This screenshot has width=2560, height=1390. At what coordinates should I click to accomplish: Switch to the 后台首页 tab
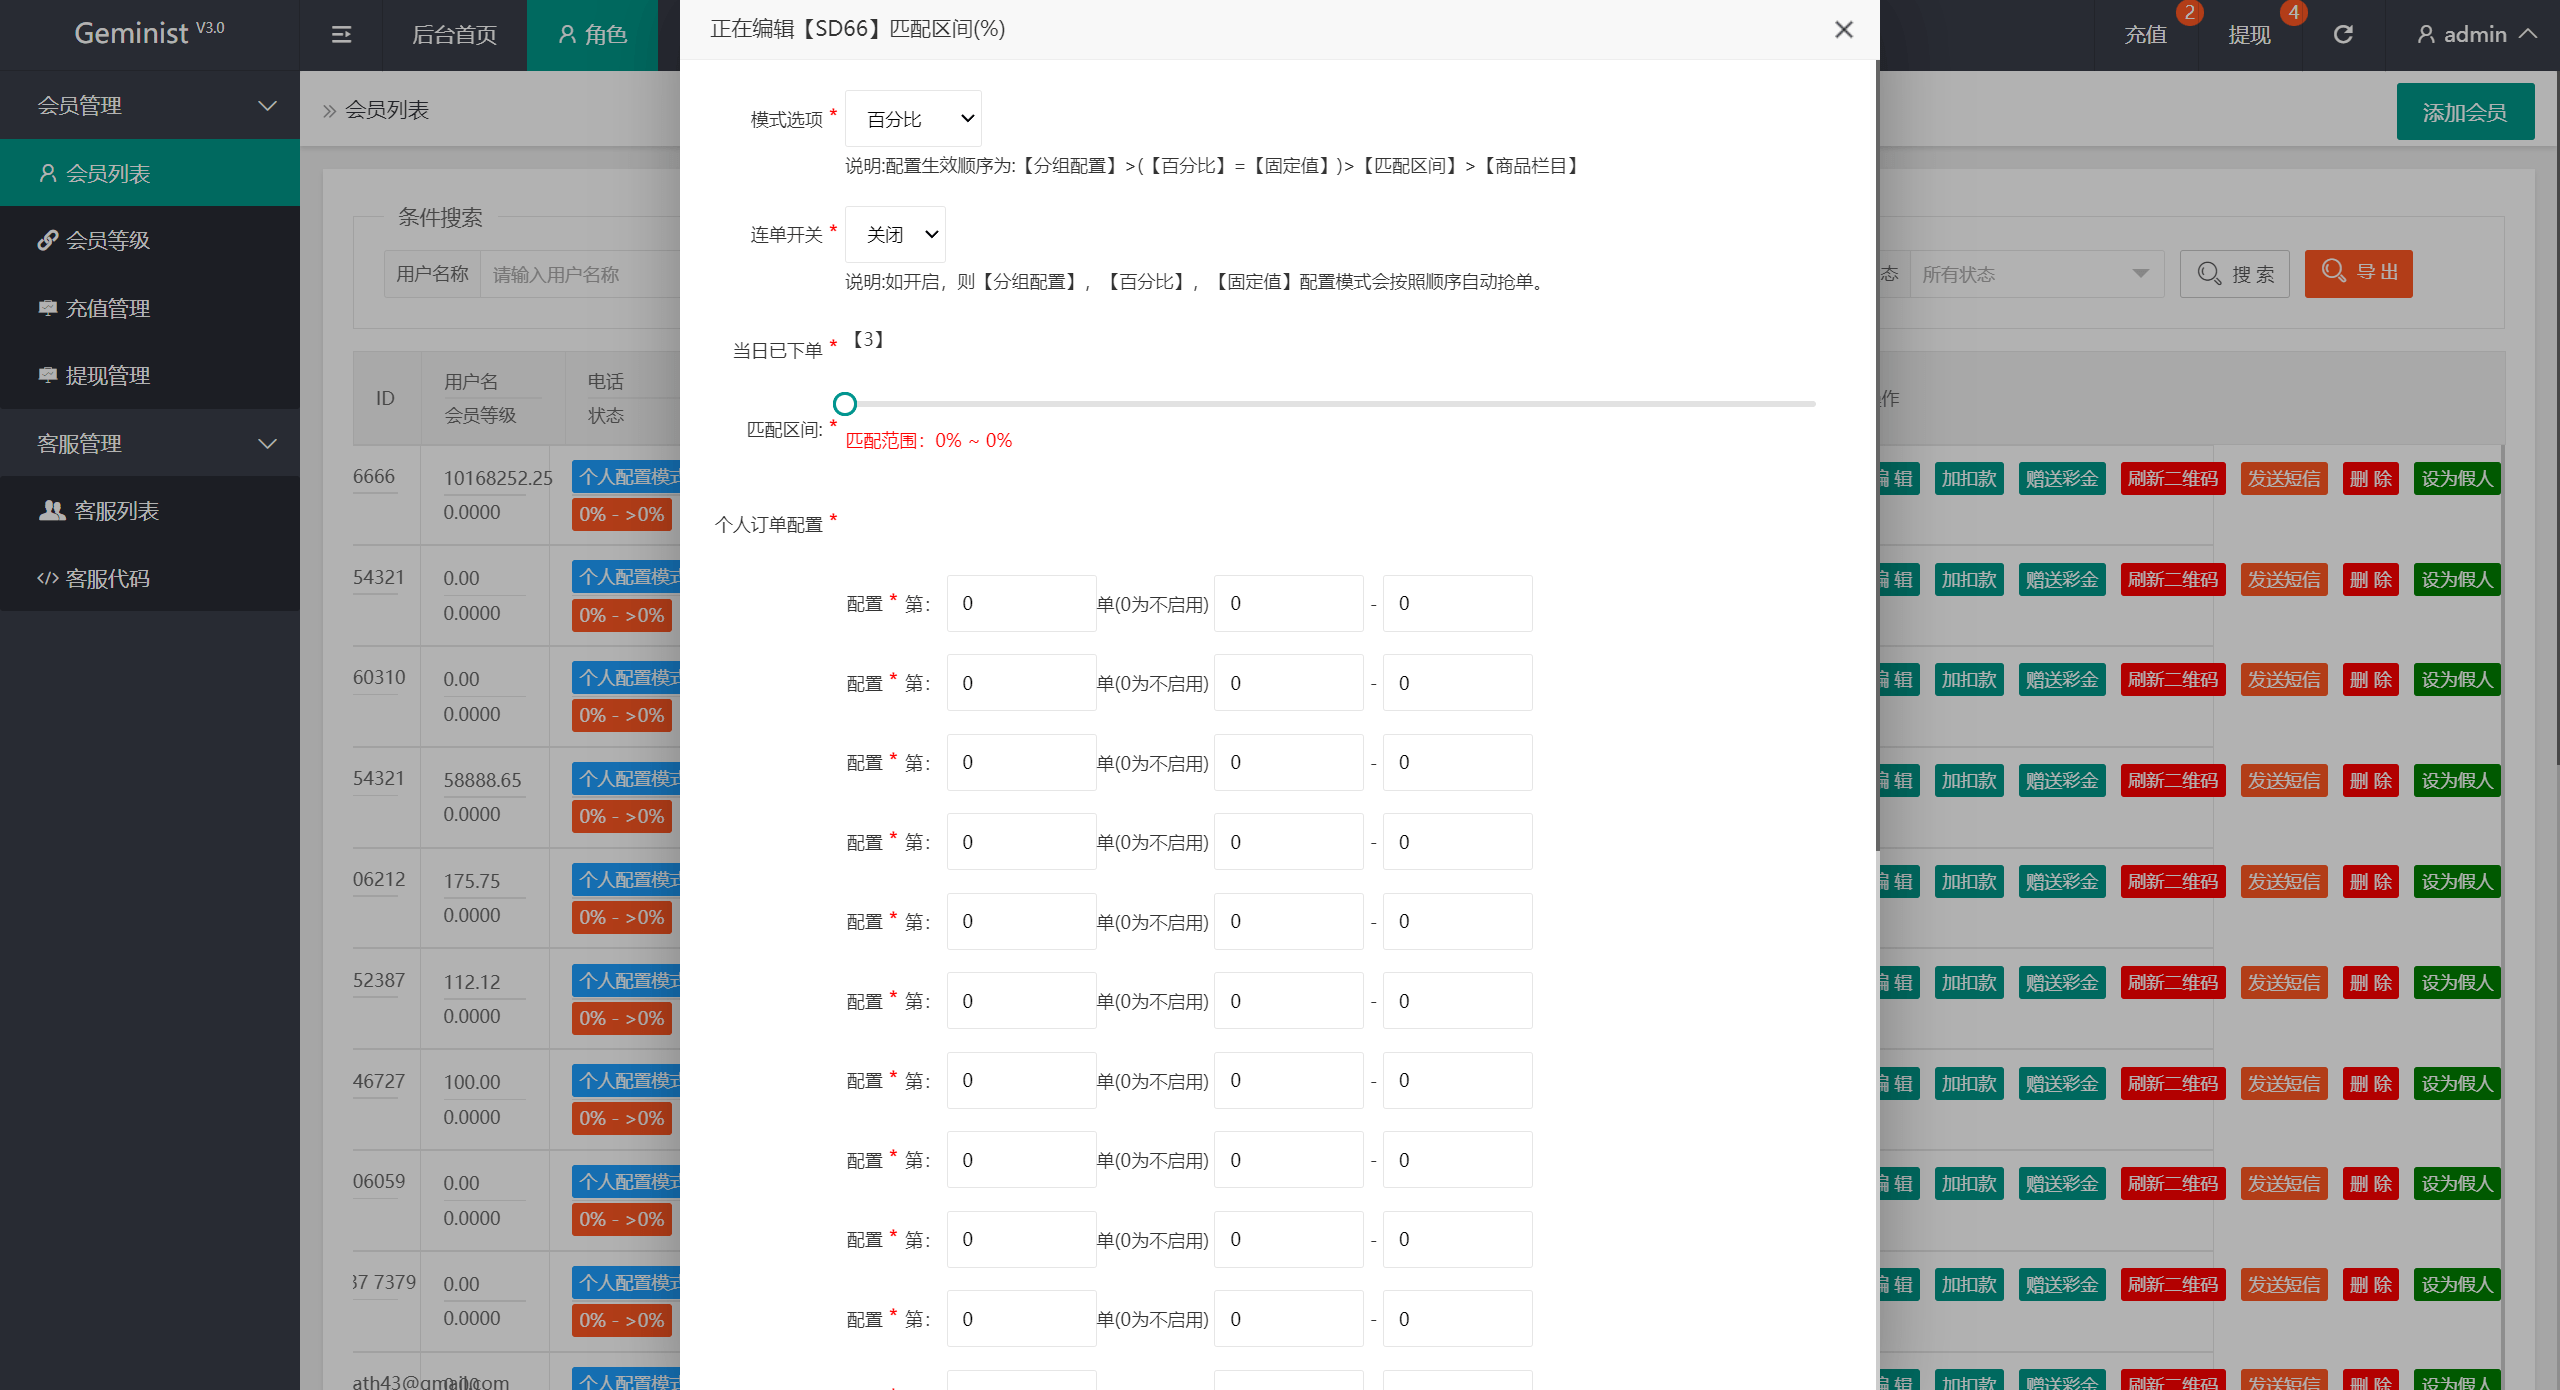pos(454,35)
